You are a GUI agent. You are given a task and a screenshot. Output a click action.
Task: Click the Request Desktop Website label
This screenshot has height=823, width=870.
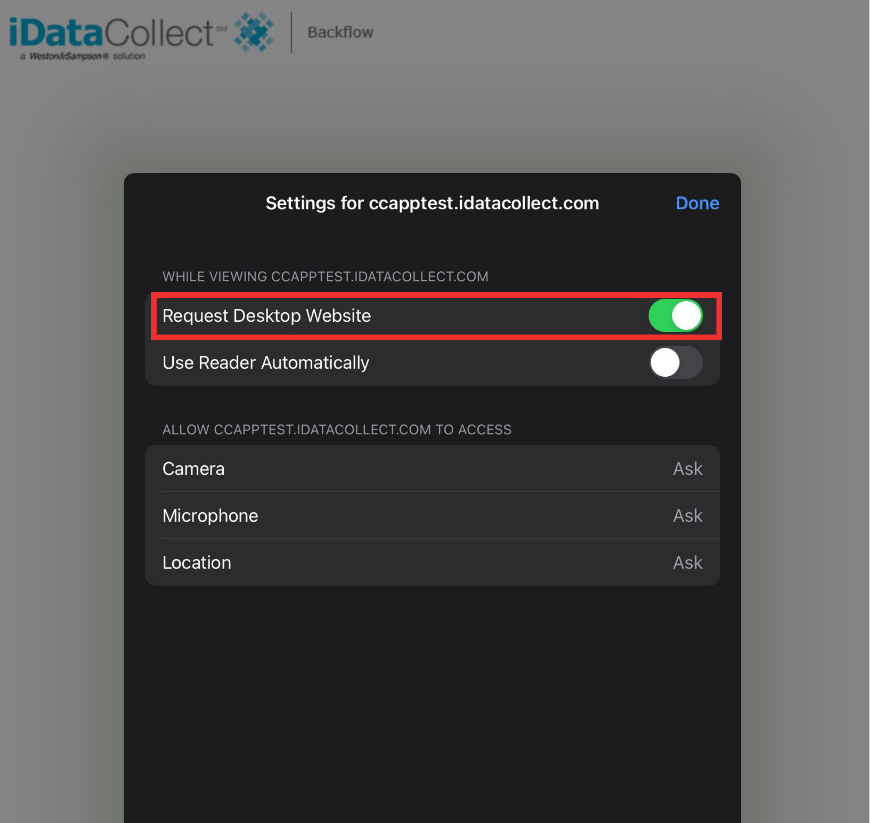[266, 316]
